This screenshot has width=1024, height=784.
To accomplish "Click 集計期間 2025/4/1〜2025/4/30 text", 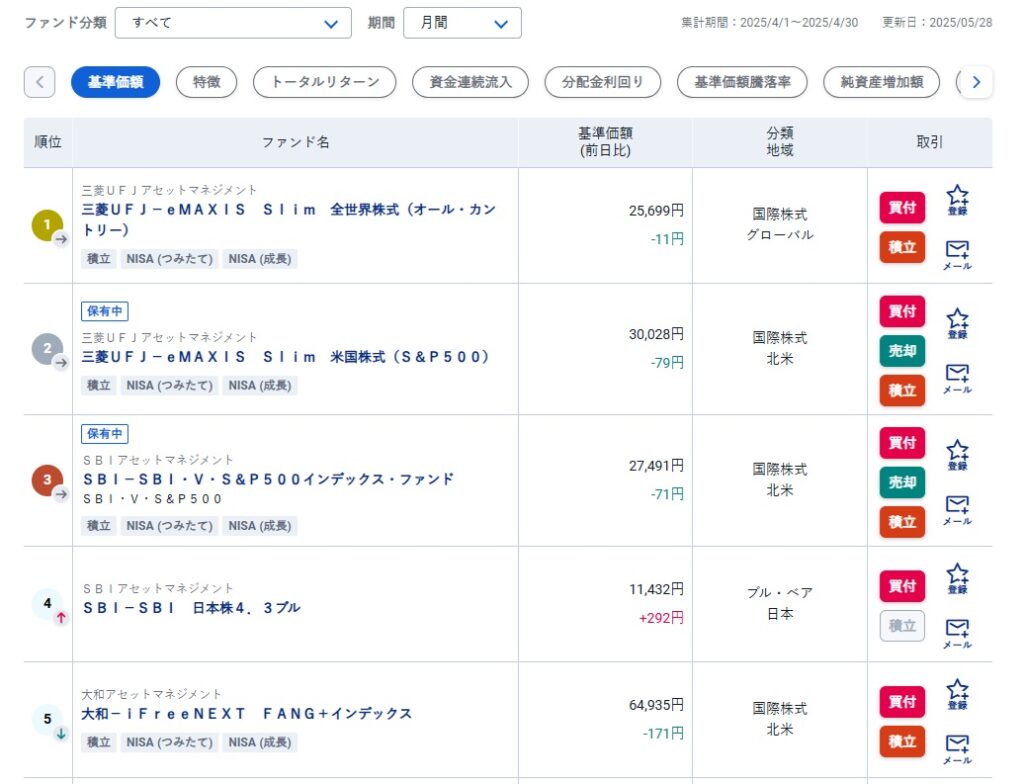I will click(769, 22).
